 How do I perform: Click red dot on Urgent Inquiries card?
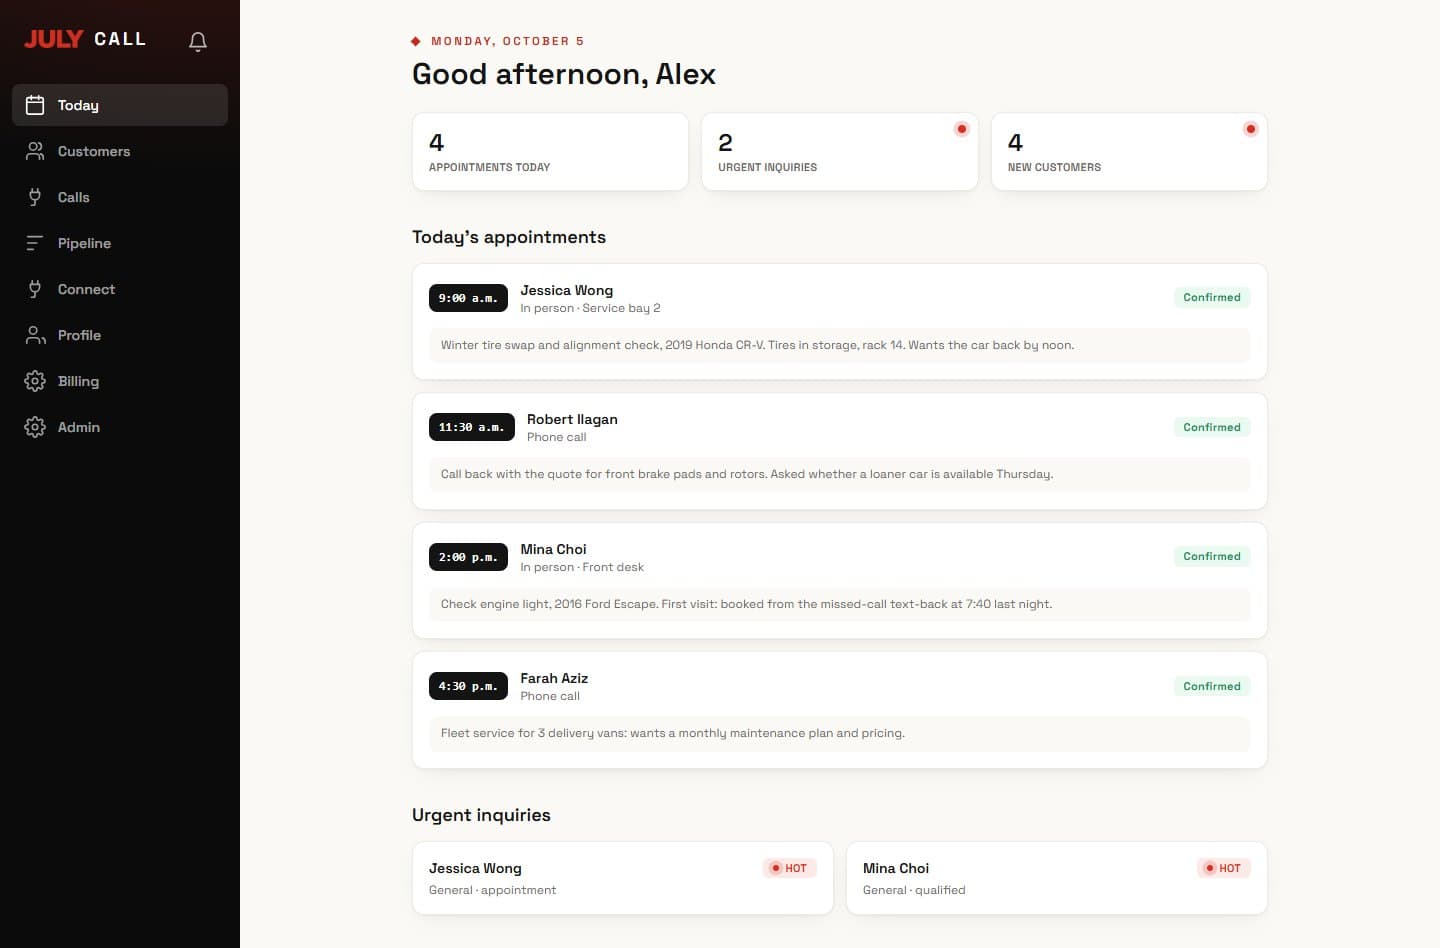pyautogui.click(x=961, y=129)
